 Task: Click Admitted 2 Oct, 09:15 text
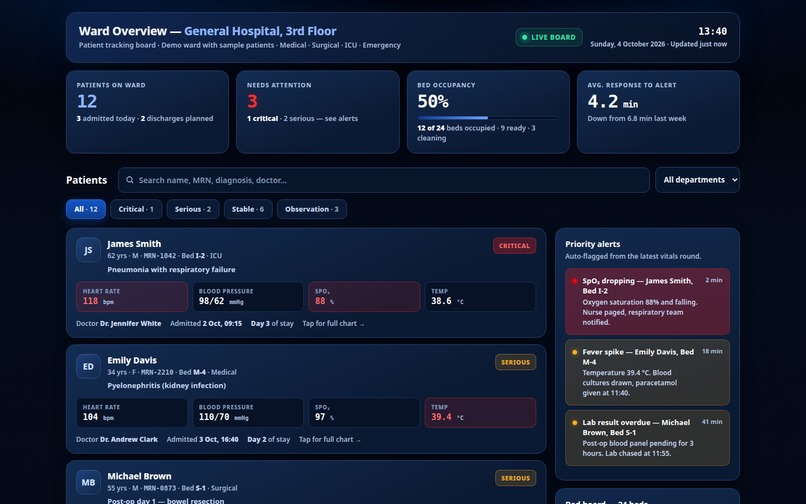click(x=206, y=323)
